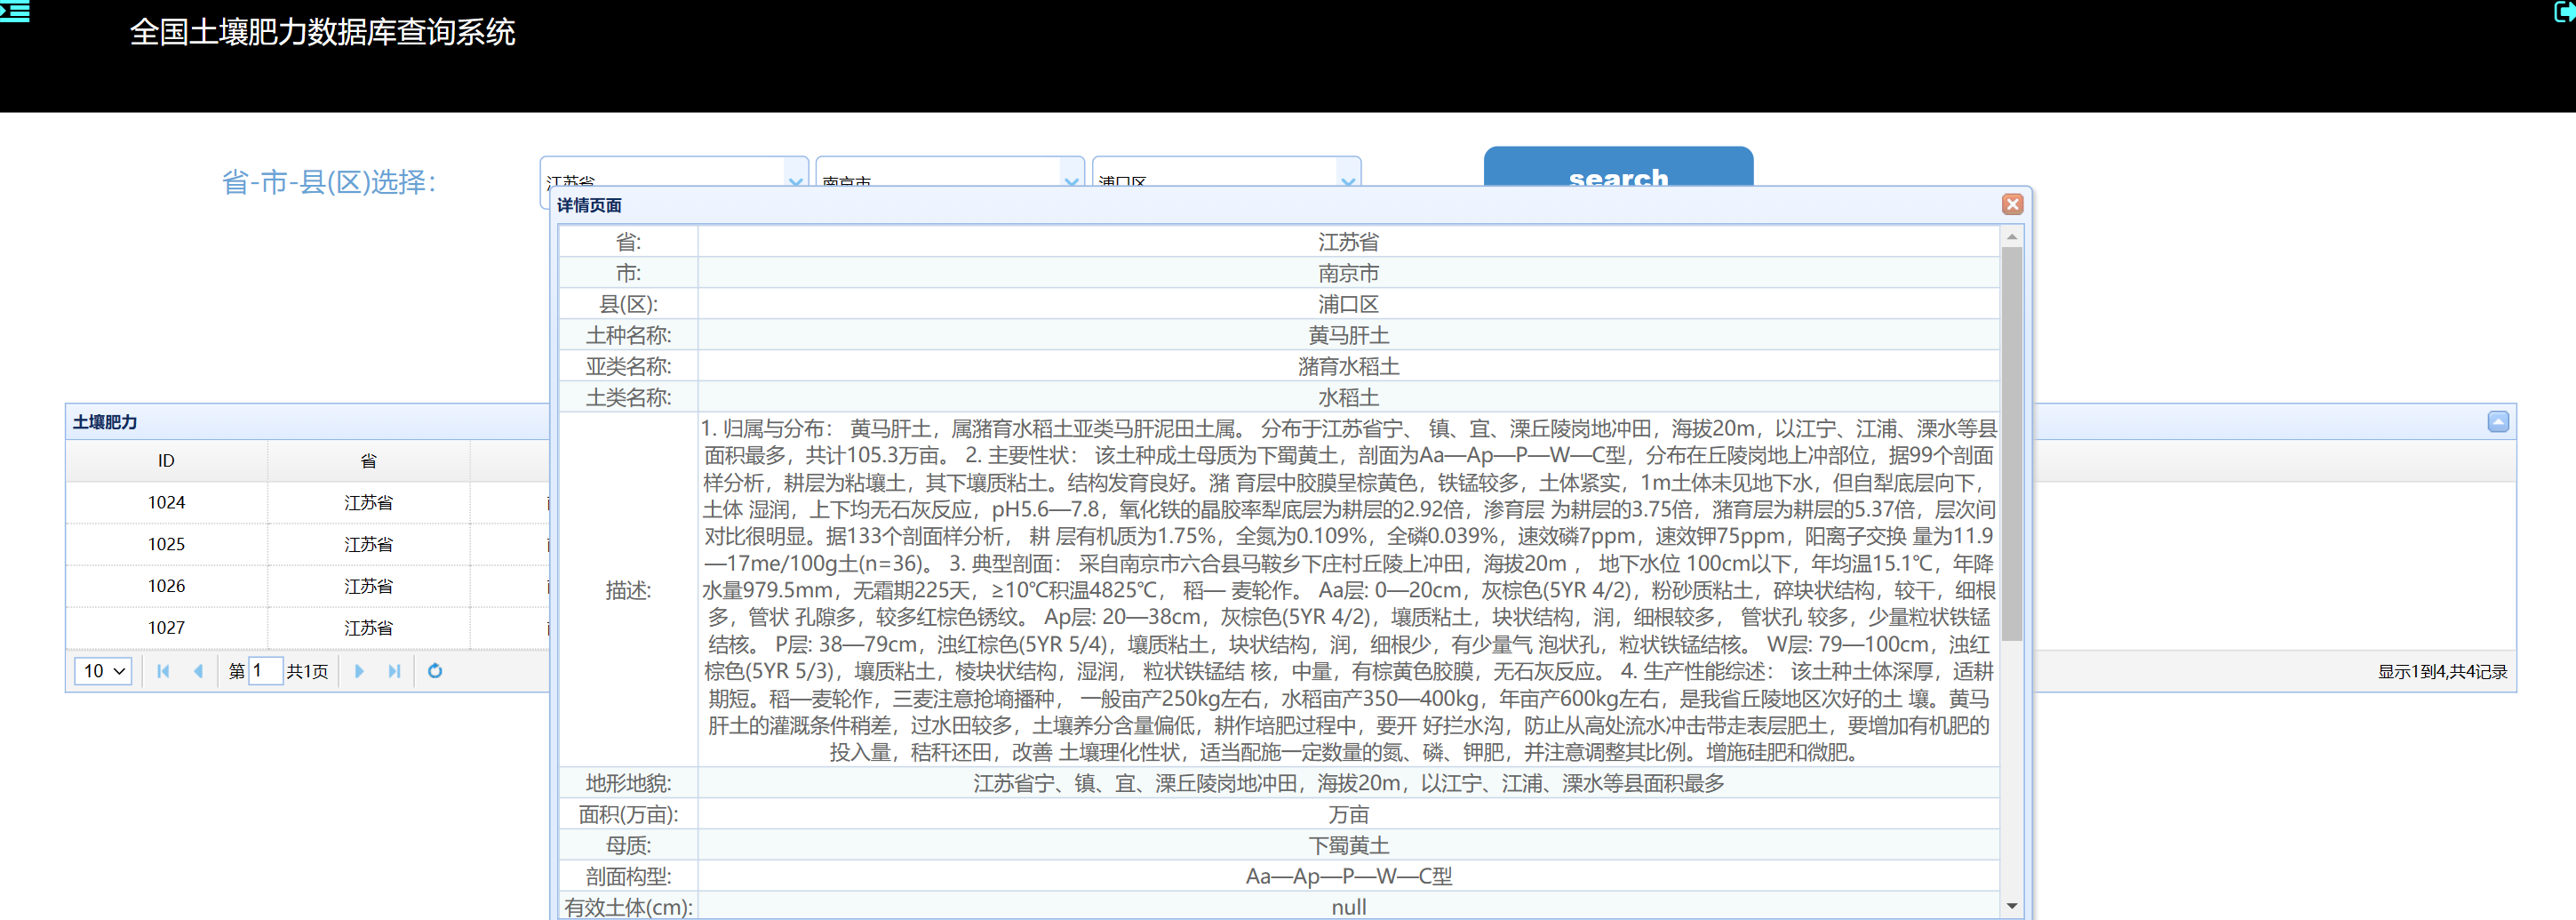Click the 剖面构型 row label

click(x=628, y=876)
